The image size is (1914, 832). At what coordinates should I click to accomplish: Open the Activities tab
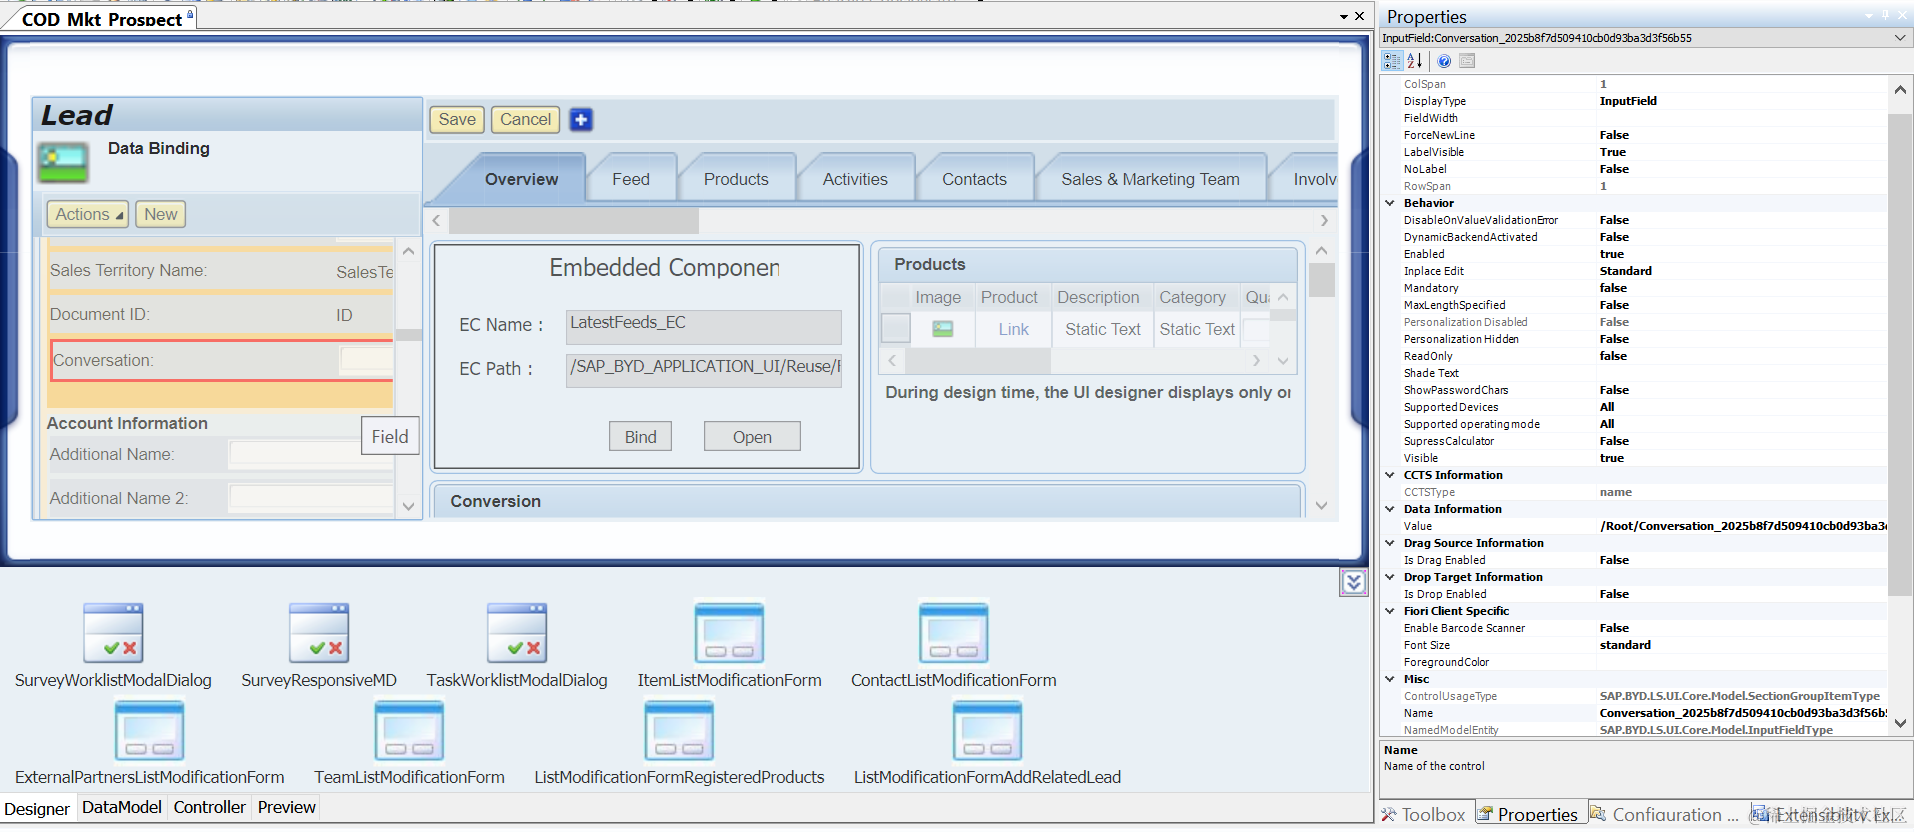point(855,179)
